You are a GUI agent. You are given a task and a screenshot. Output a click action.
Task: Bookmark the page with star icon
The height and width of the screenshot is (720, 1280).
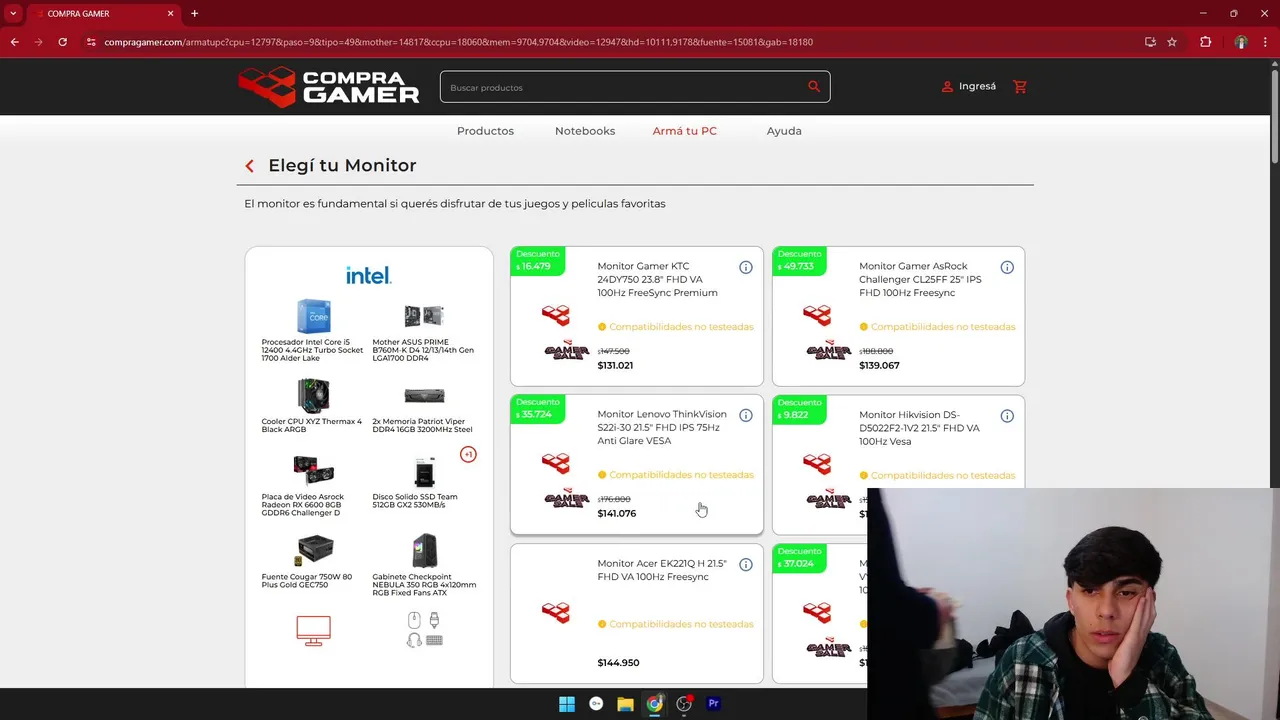[1172, 42]
